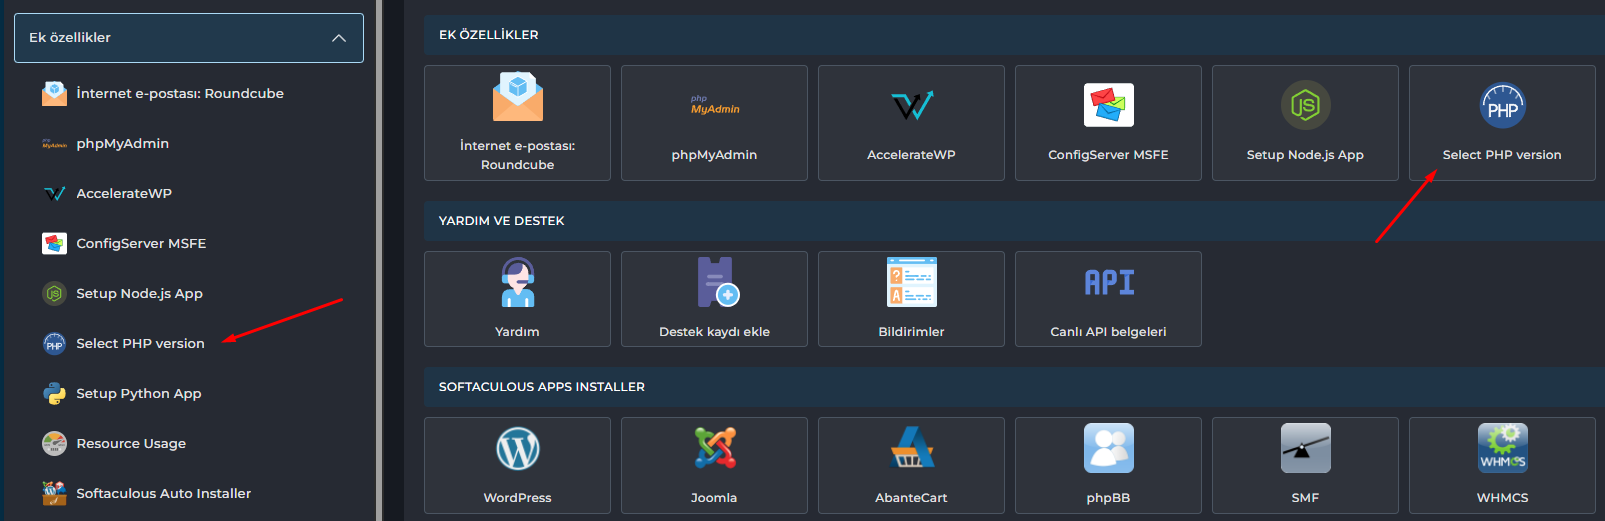
Task: Open SMF installer icon
Action: 1305,448
